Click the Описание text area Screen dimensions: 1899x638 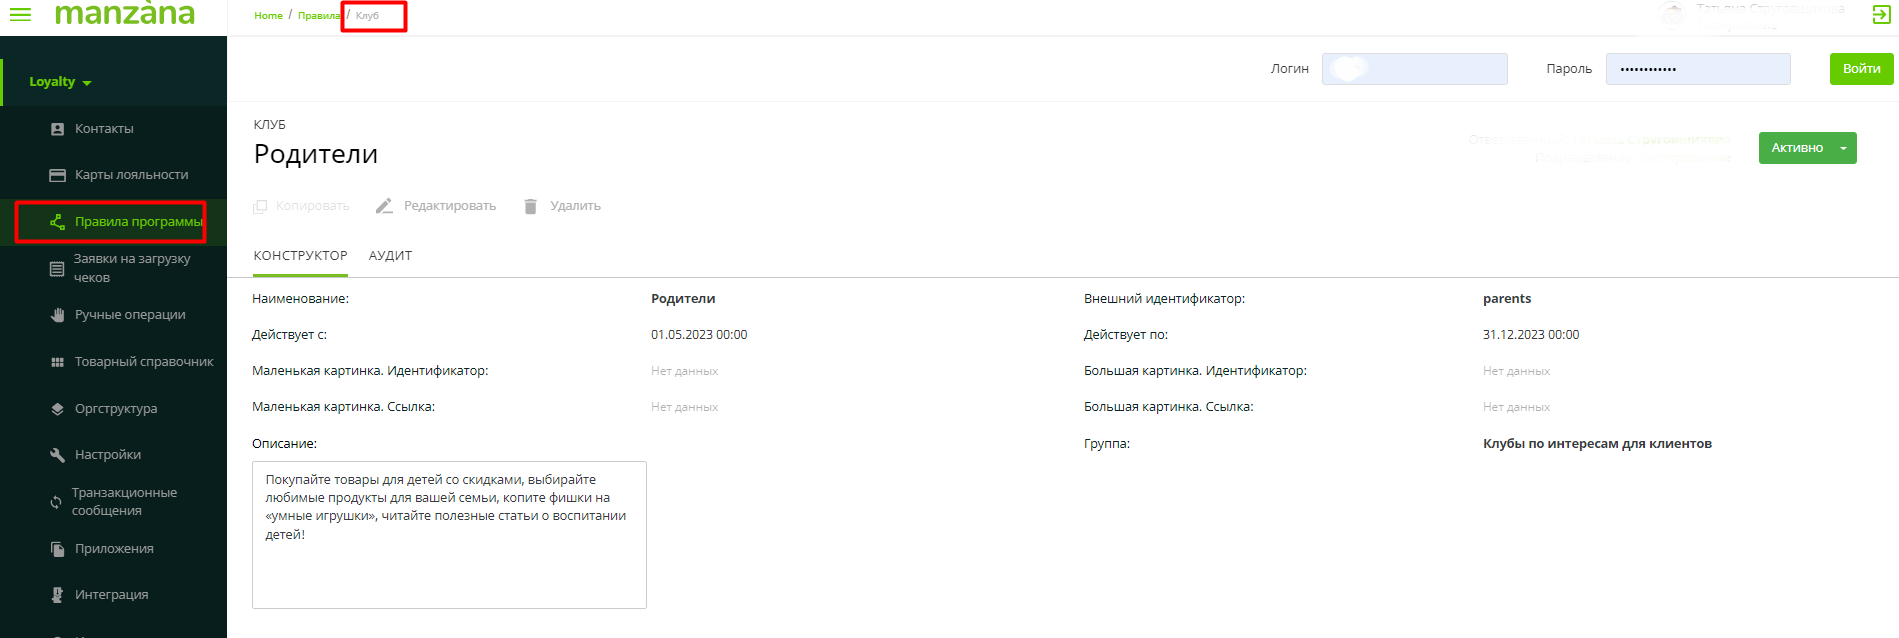click(449, 534)
